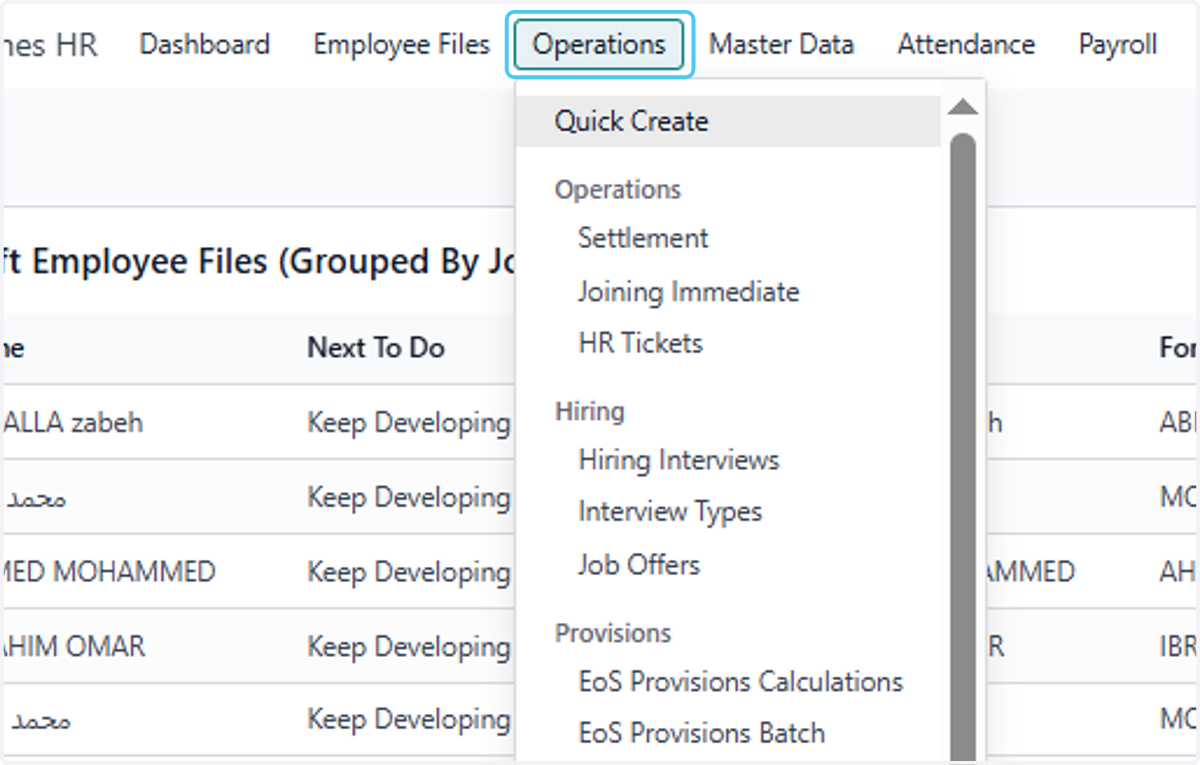1200x765 pixels.
Task: Open Job Offers
Action: [639, 564]
